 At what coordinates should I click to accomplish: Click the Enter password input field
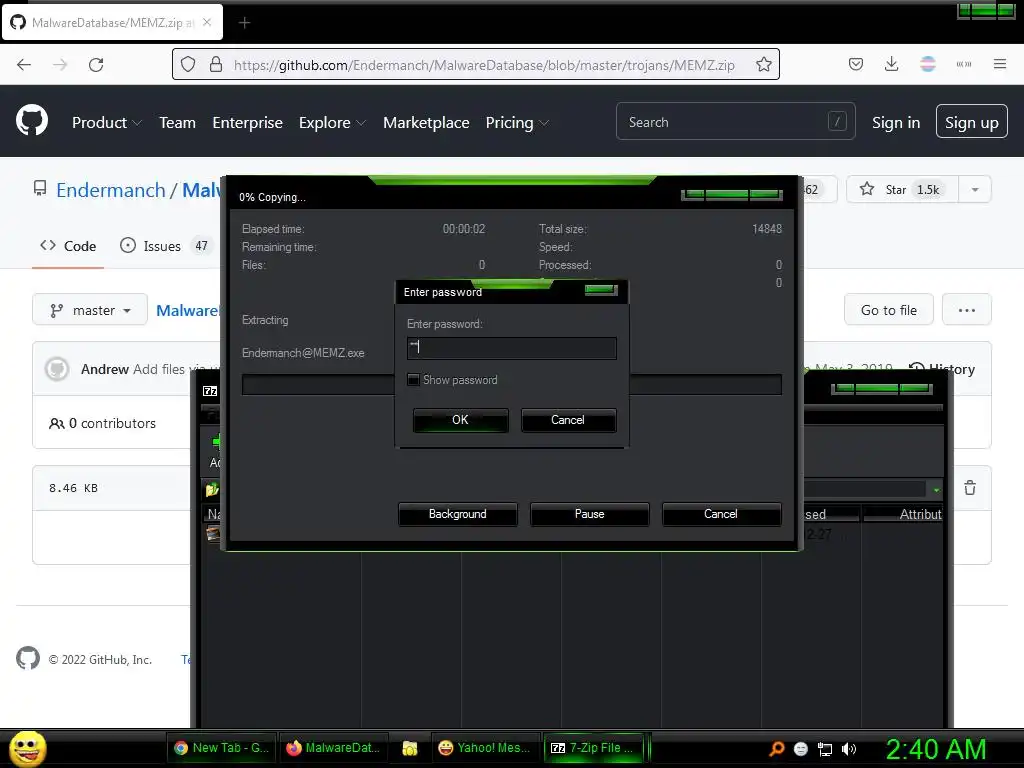[x=511, y=348]
